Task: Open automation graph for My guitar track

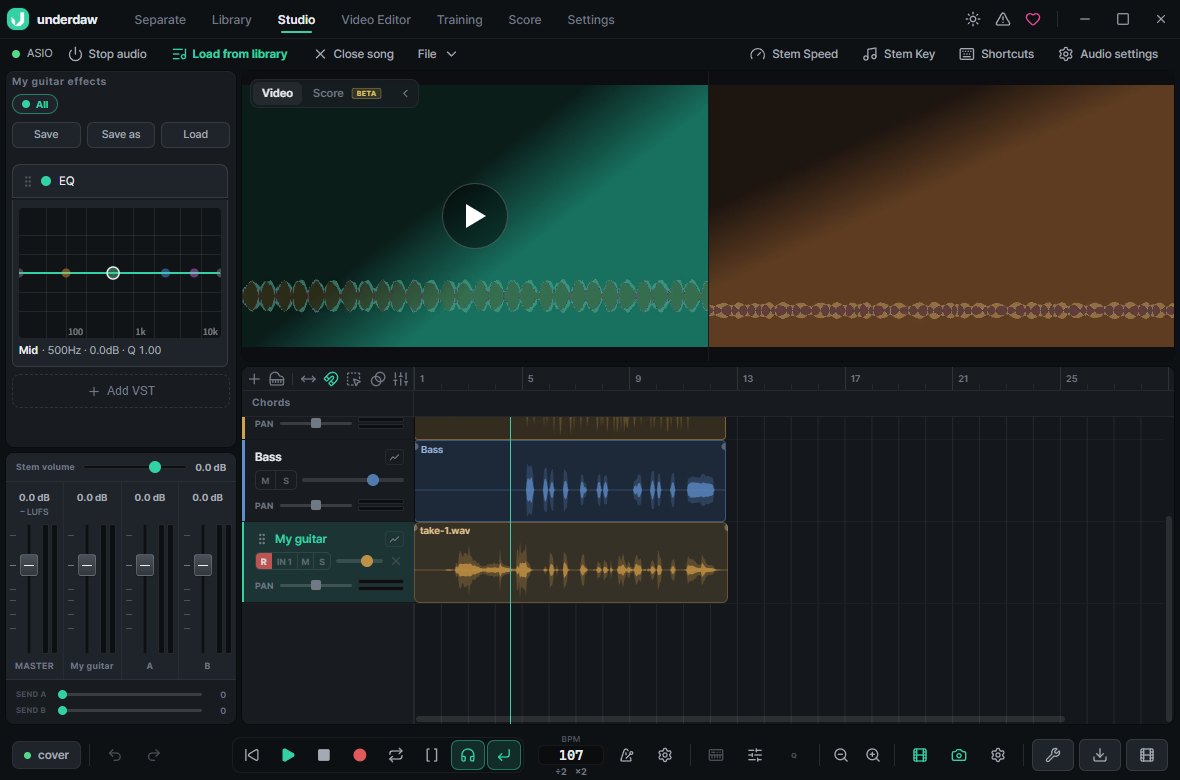Action: [x=394, y=539]
